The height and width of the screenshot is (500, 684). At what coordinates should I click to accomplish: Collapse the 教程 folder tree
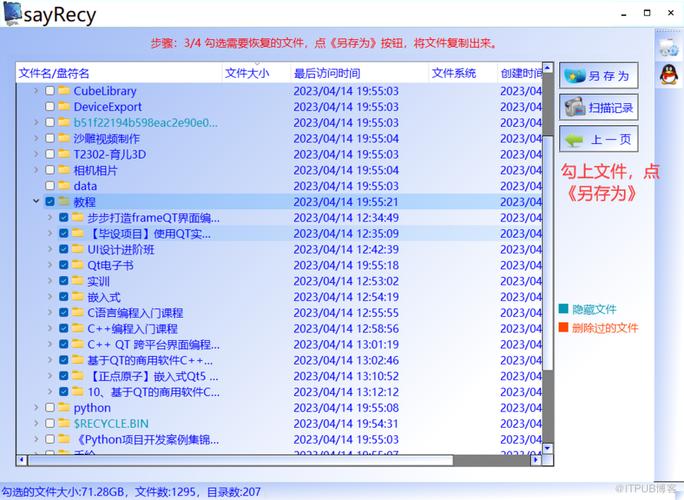click(x=36, y=201)
